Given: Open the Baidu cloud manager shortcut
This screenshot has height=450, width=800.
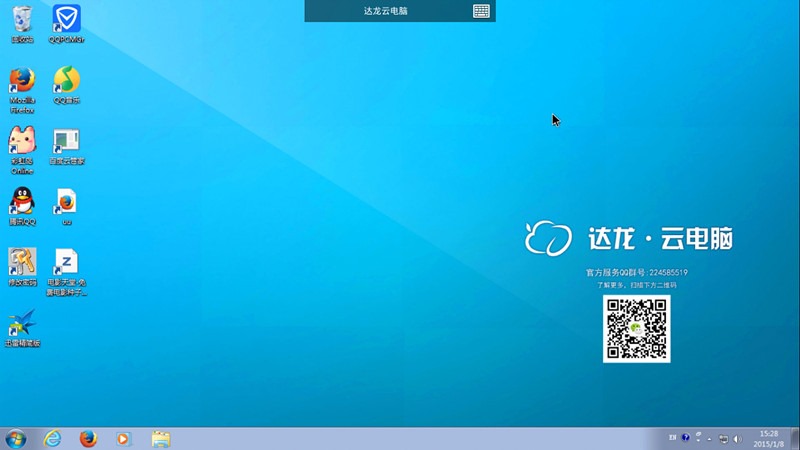Looking at the screenshot, I should pos(66,146).
